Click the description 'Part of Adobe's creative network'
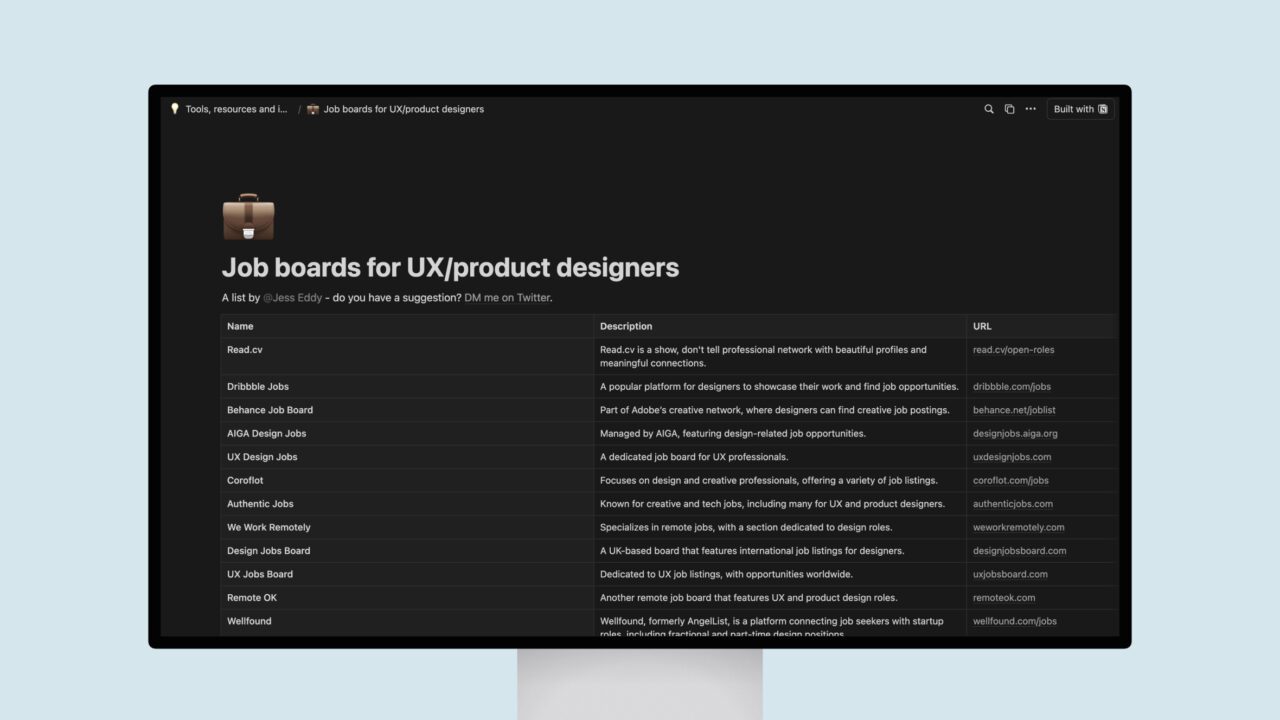 click(775, 410)
